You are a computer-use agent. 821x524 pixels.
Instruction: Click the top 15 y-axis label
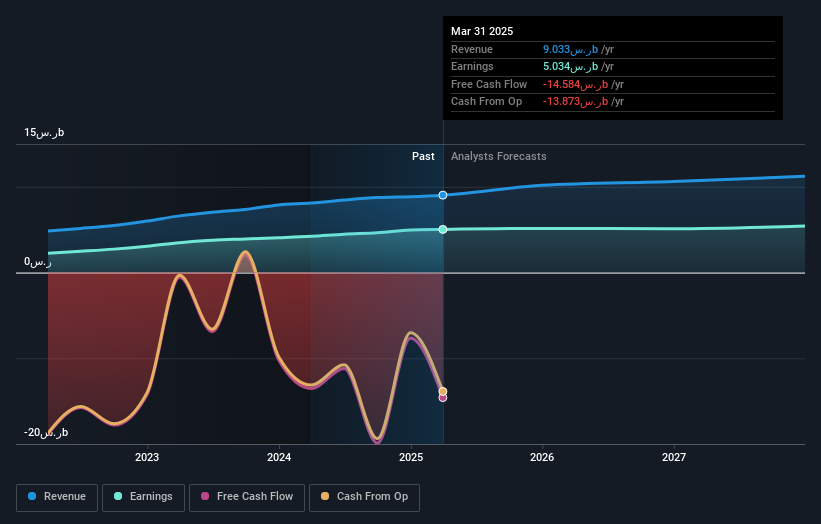click(x=44, y=132)
